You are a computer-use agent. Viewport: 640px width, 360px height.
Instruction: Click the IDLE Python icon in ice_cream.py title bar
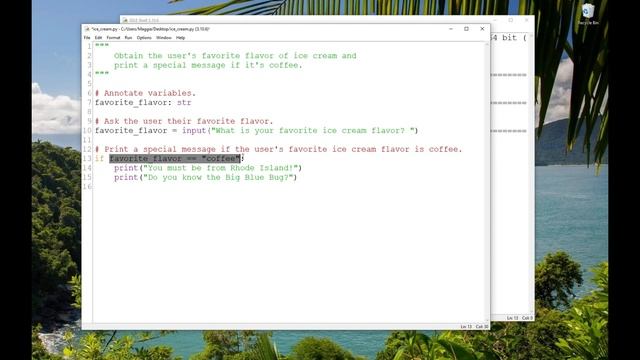(x=87, y=29)
